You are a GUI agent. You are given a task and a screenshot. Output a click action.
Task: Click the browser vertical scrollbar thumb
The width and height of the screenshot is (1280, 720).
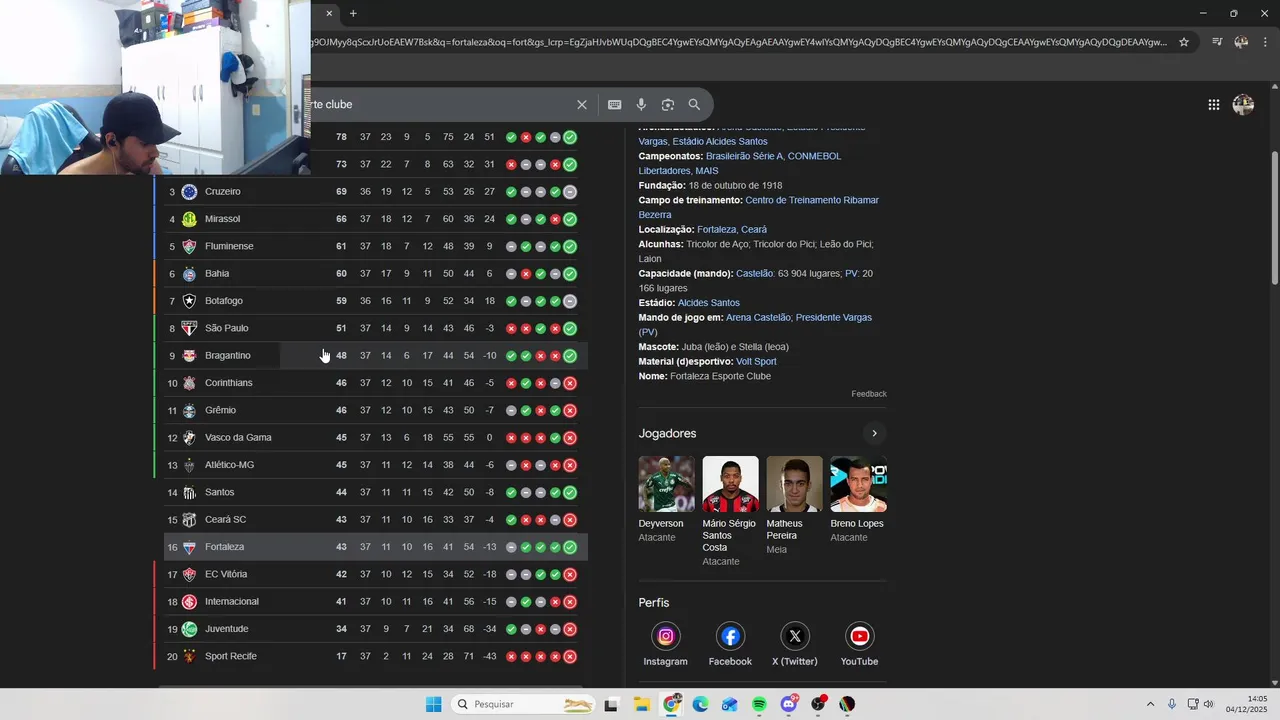tap(1274, 216)
